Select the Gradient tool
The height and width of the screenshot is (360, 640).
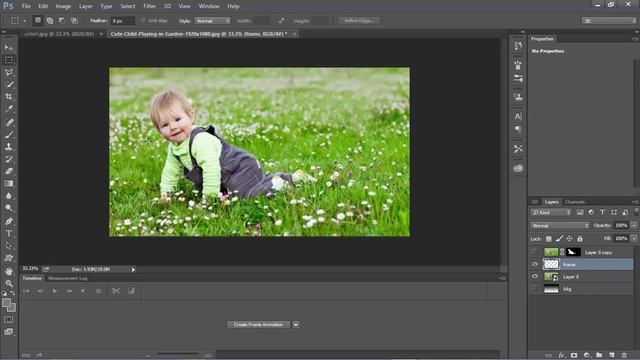click(x=9, y=183)
